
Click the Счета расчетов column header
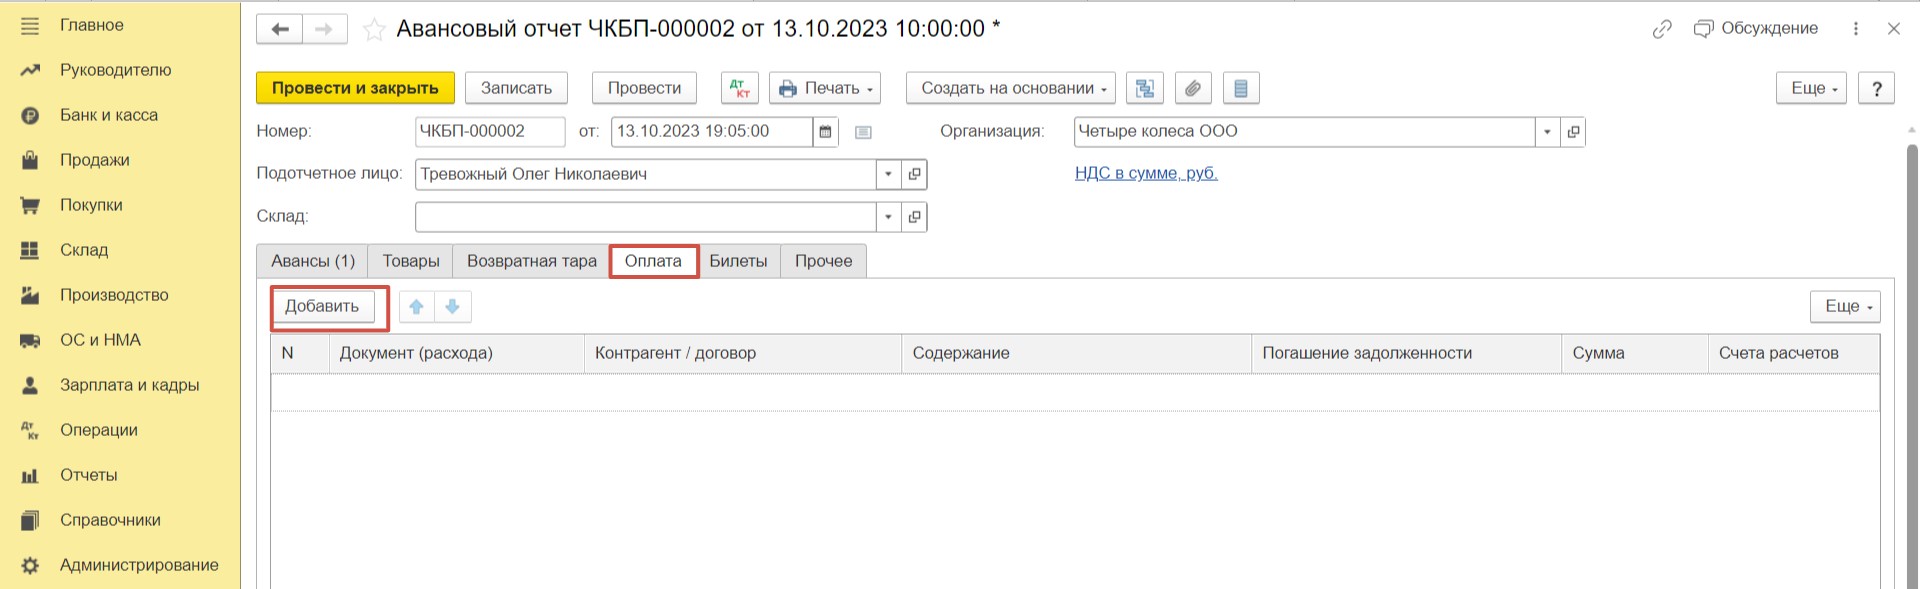(x=1794, y=353)
